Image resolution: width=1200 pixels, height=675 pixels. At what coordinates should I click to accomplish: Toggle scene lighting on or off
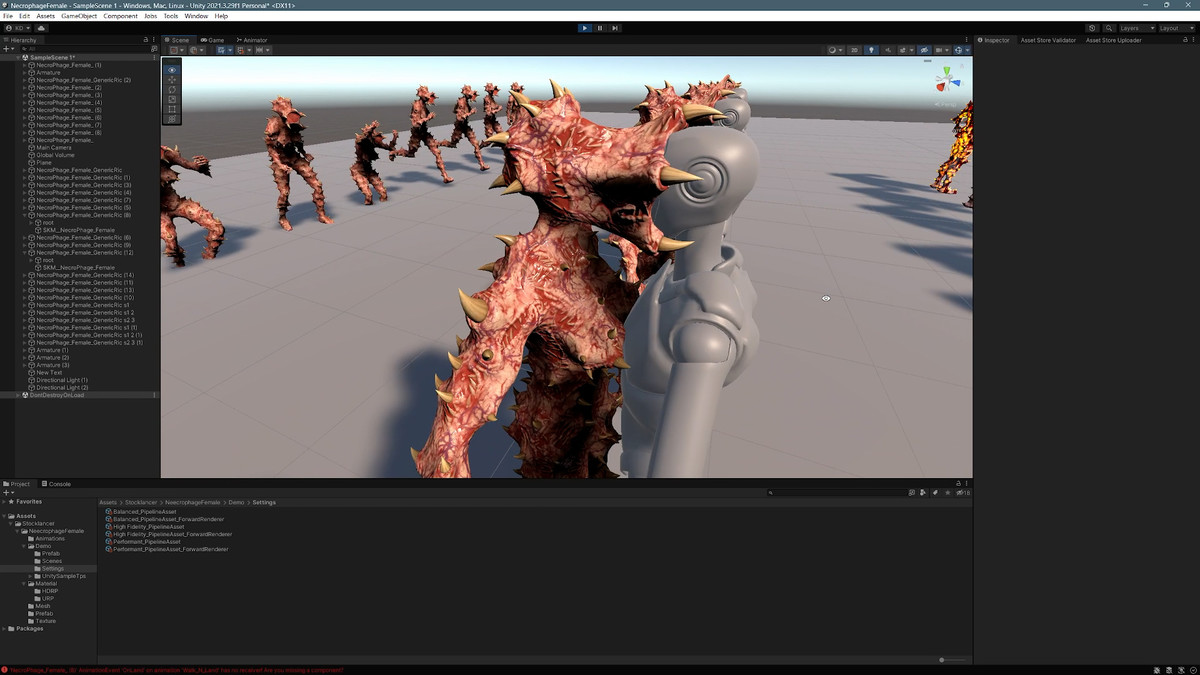point(870,50)
